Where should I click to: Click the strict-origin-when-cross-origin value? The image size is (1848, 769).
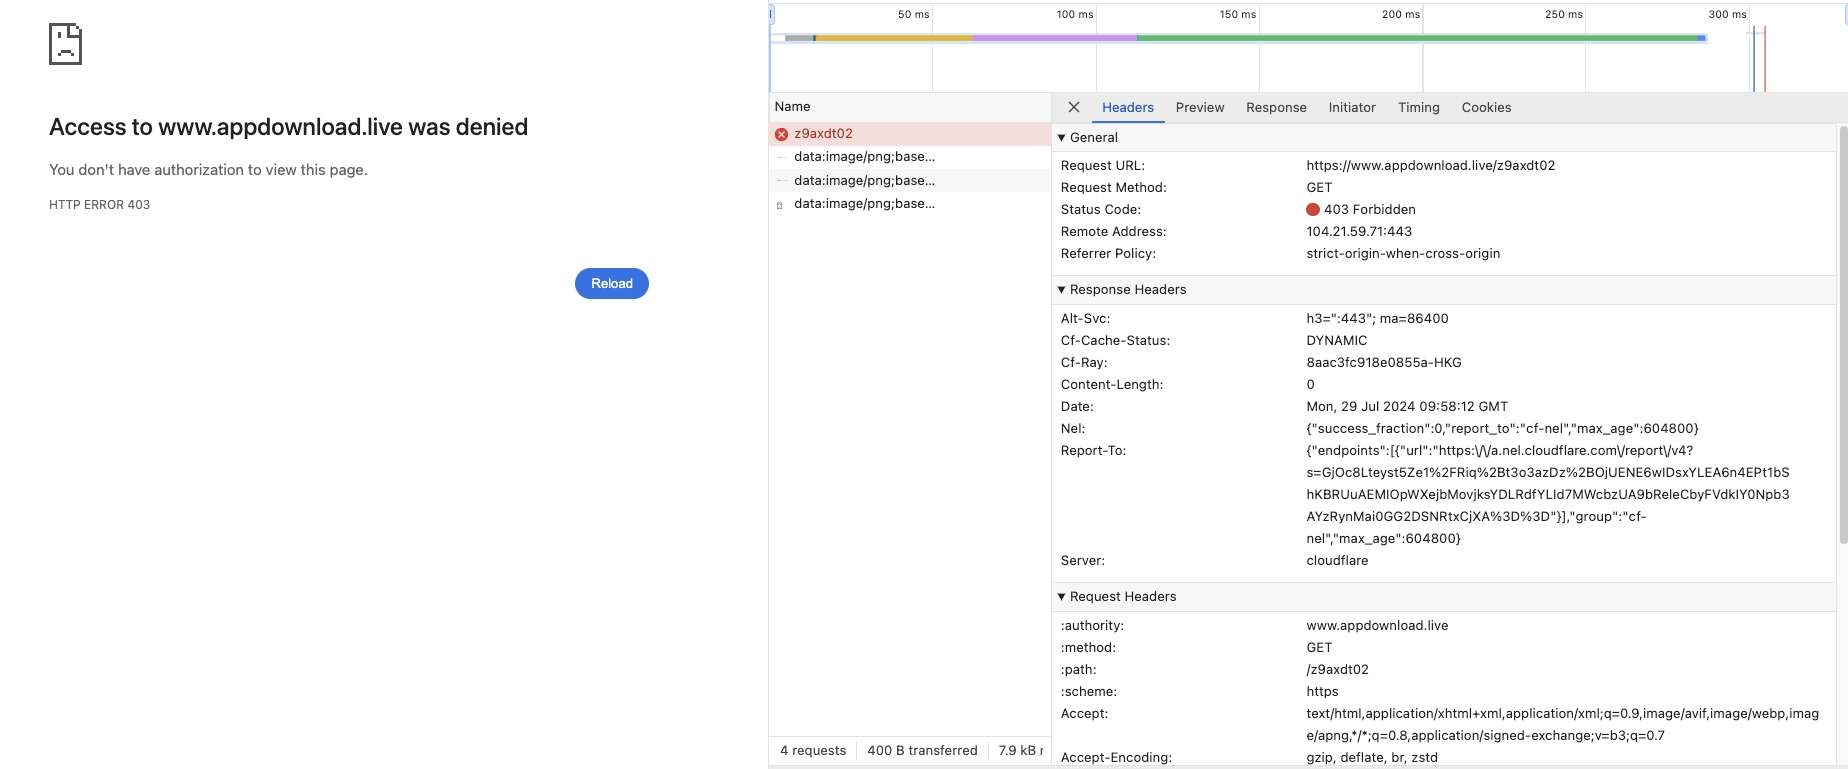(x=1403, y=254)
